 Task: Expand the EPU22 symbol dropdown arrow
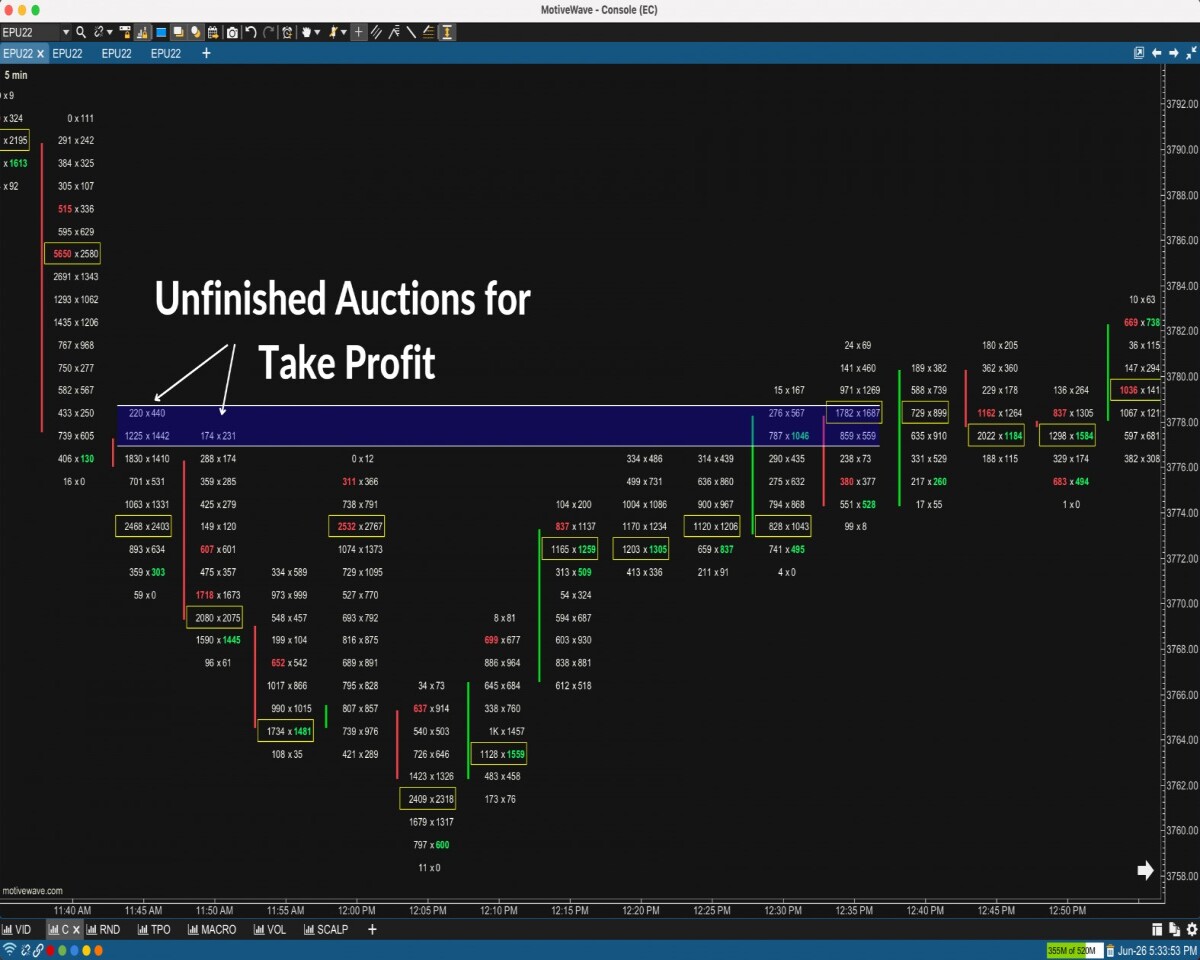(66, 33)
